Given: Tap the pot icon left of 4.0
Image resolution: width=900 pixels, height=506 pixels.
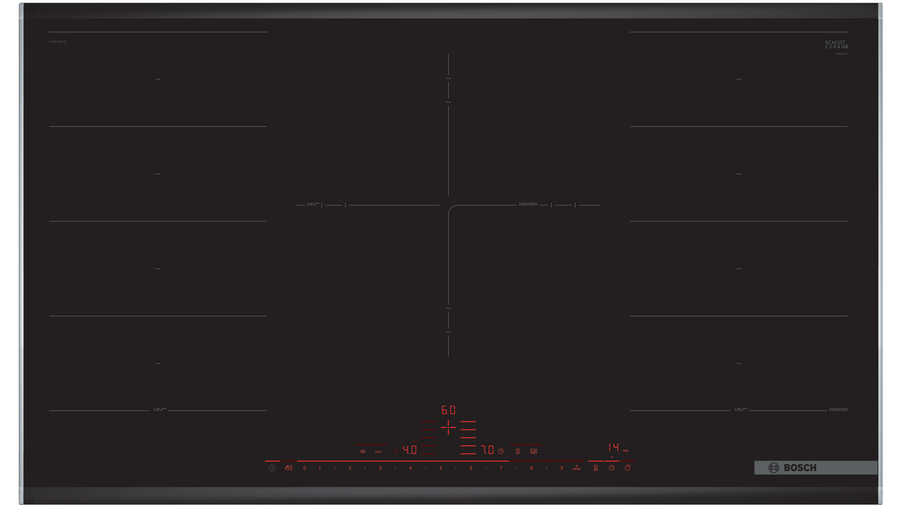Looking at the screenshot, I should tap(362, 451).
